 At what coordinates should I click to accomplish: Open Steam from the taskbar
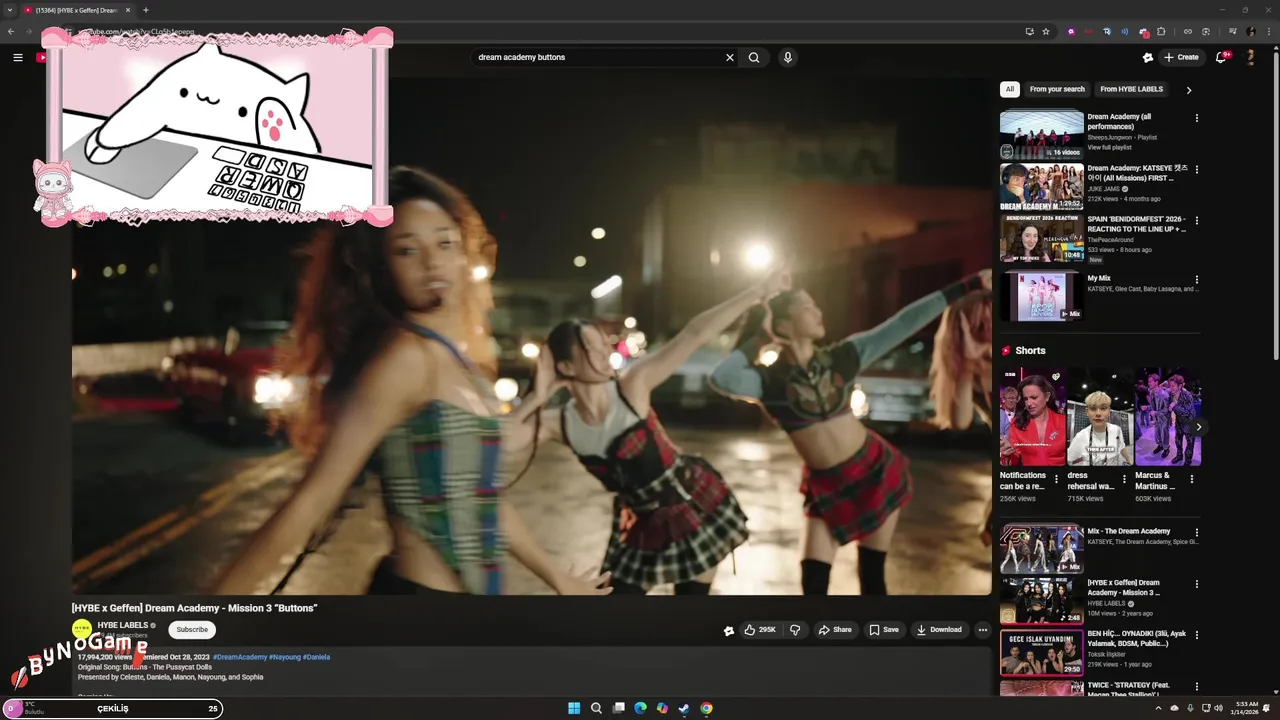click(x=684, y=708)
